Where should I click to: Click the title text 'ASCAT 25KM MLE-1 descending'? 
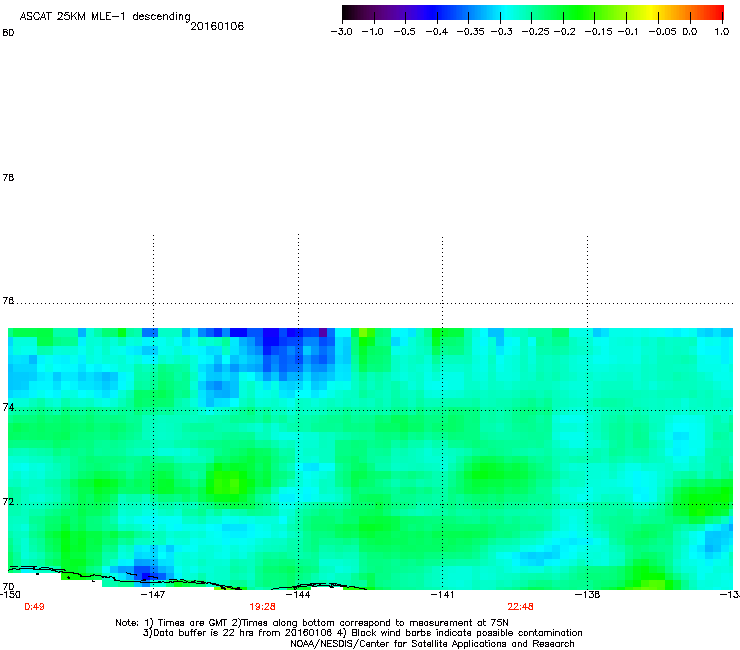click(105, 17)
